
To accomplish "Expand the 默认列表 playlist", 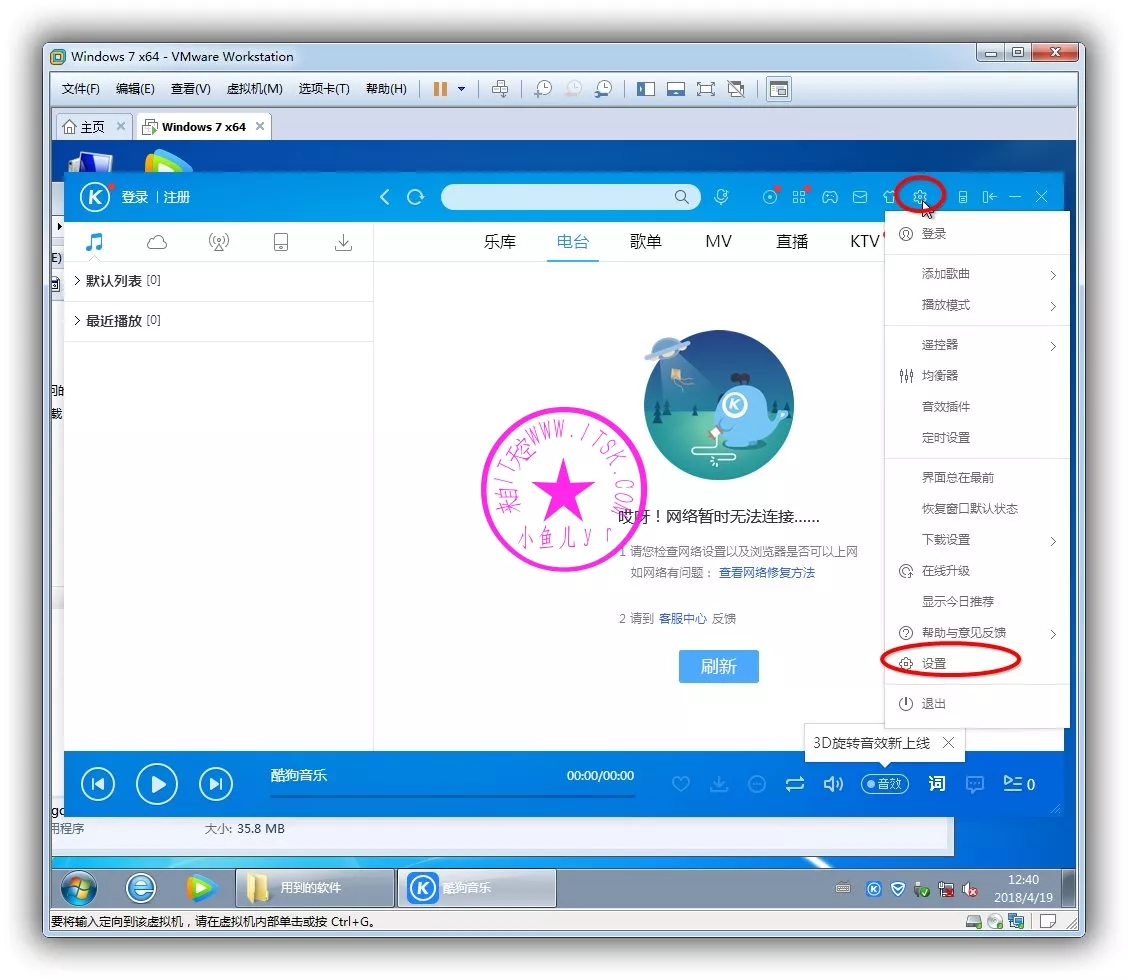I will click(116, 281).
